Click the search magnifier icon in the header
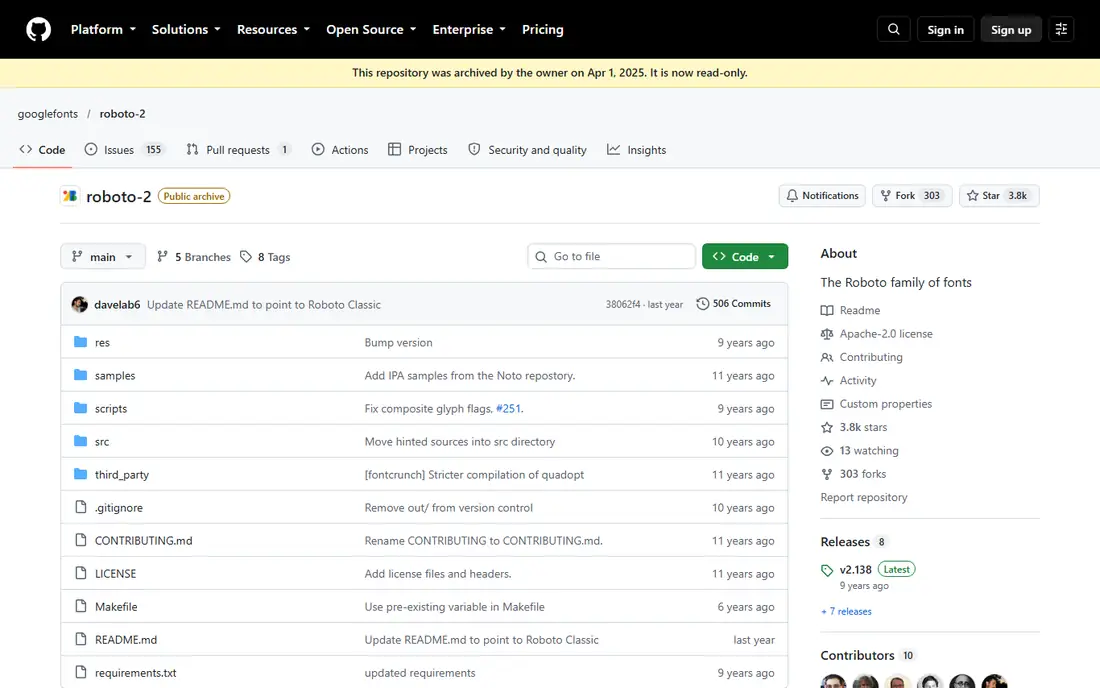Viewport: 1100px width, 688px height. pos(894,29)
